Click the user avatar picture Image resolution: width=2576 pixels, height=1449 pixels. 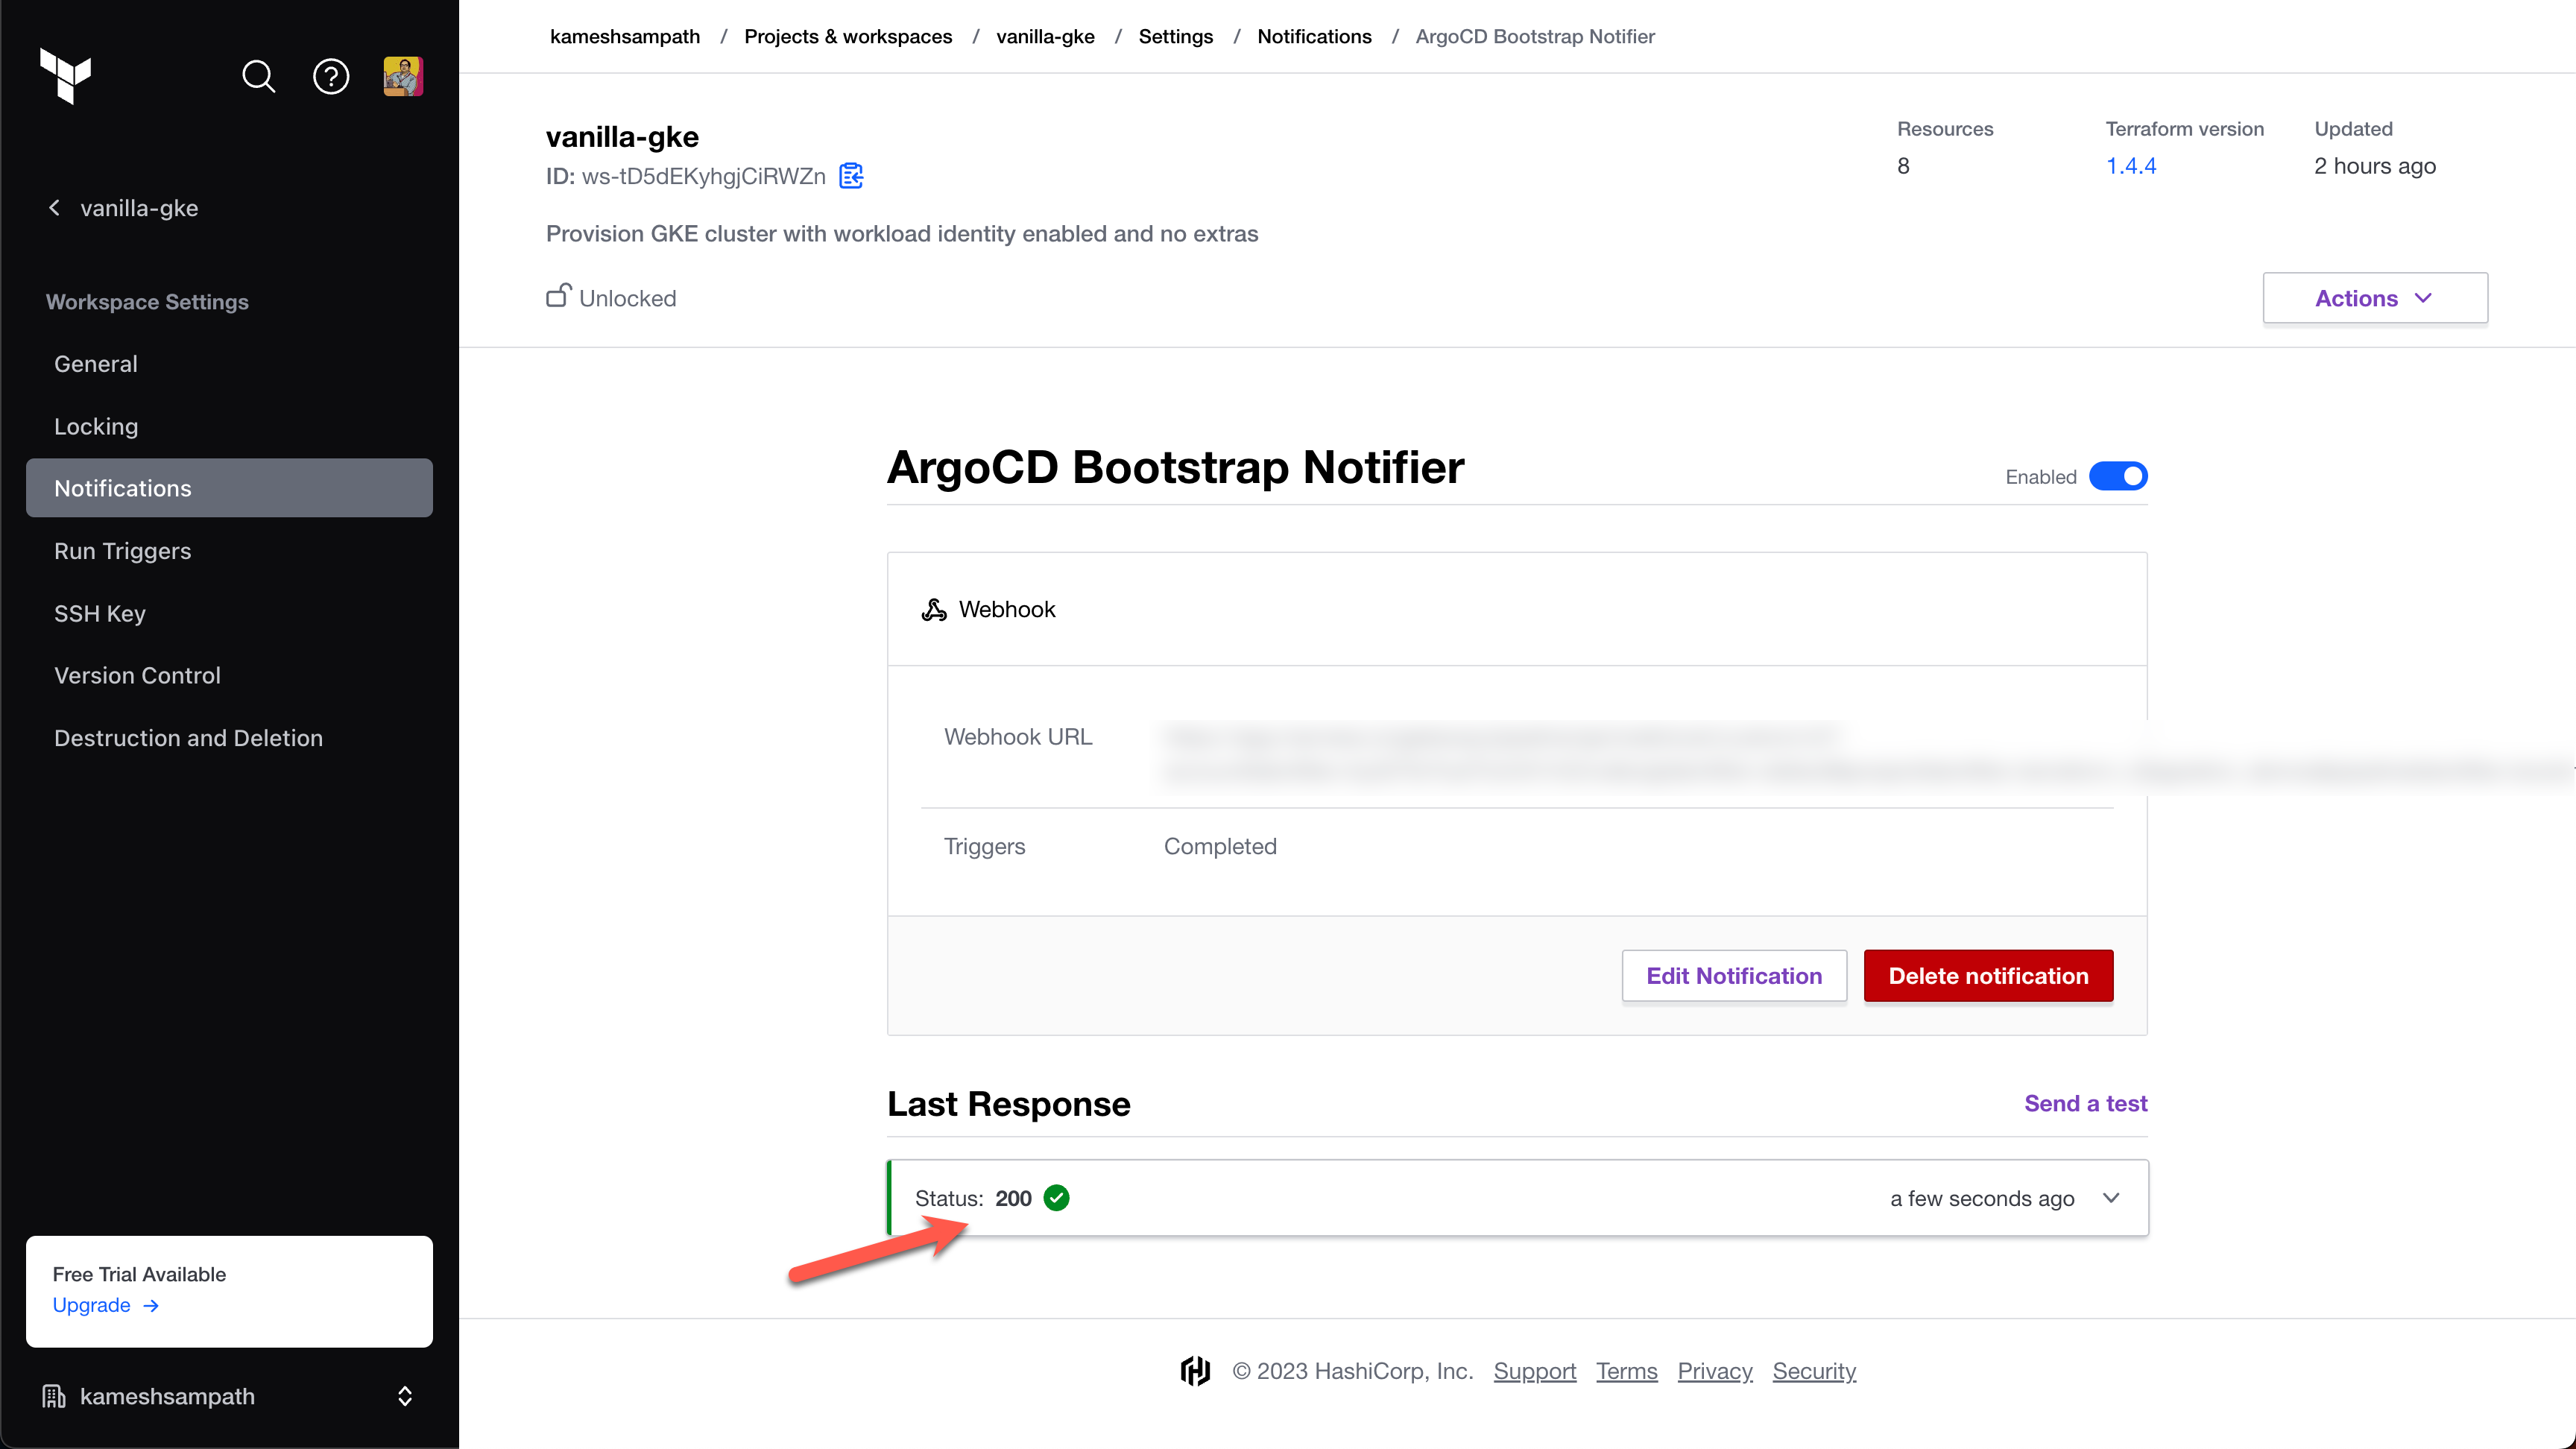pos(403,76)
